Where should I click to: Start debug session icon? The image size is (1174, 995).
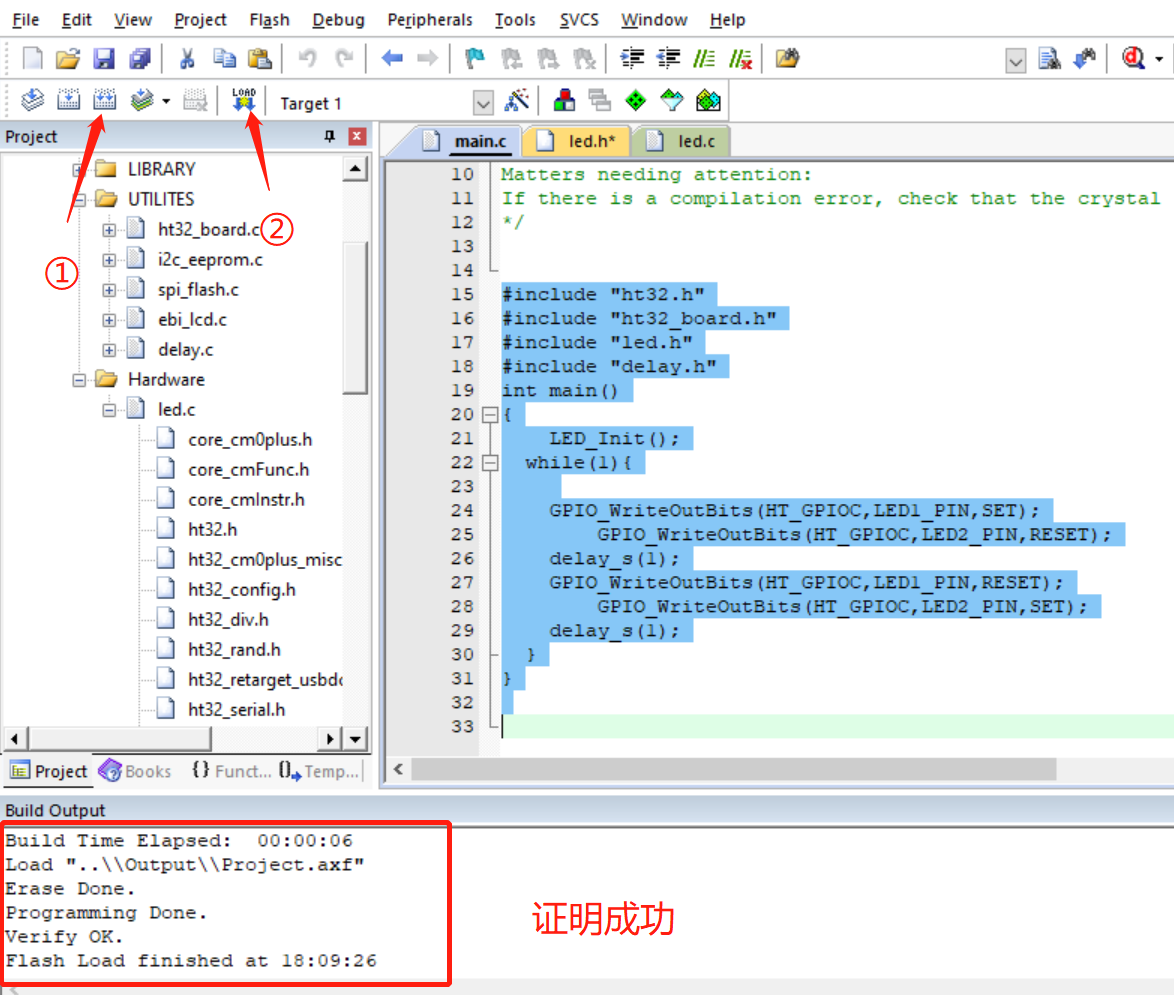[x=1134, y=58]
